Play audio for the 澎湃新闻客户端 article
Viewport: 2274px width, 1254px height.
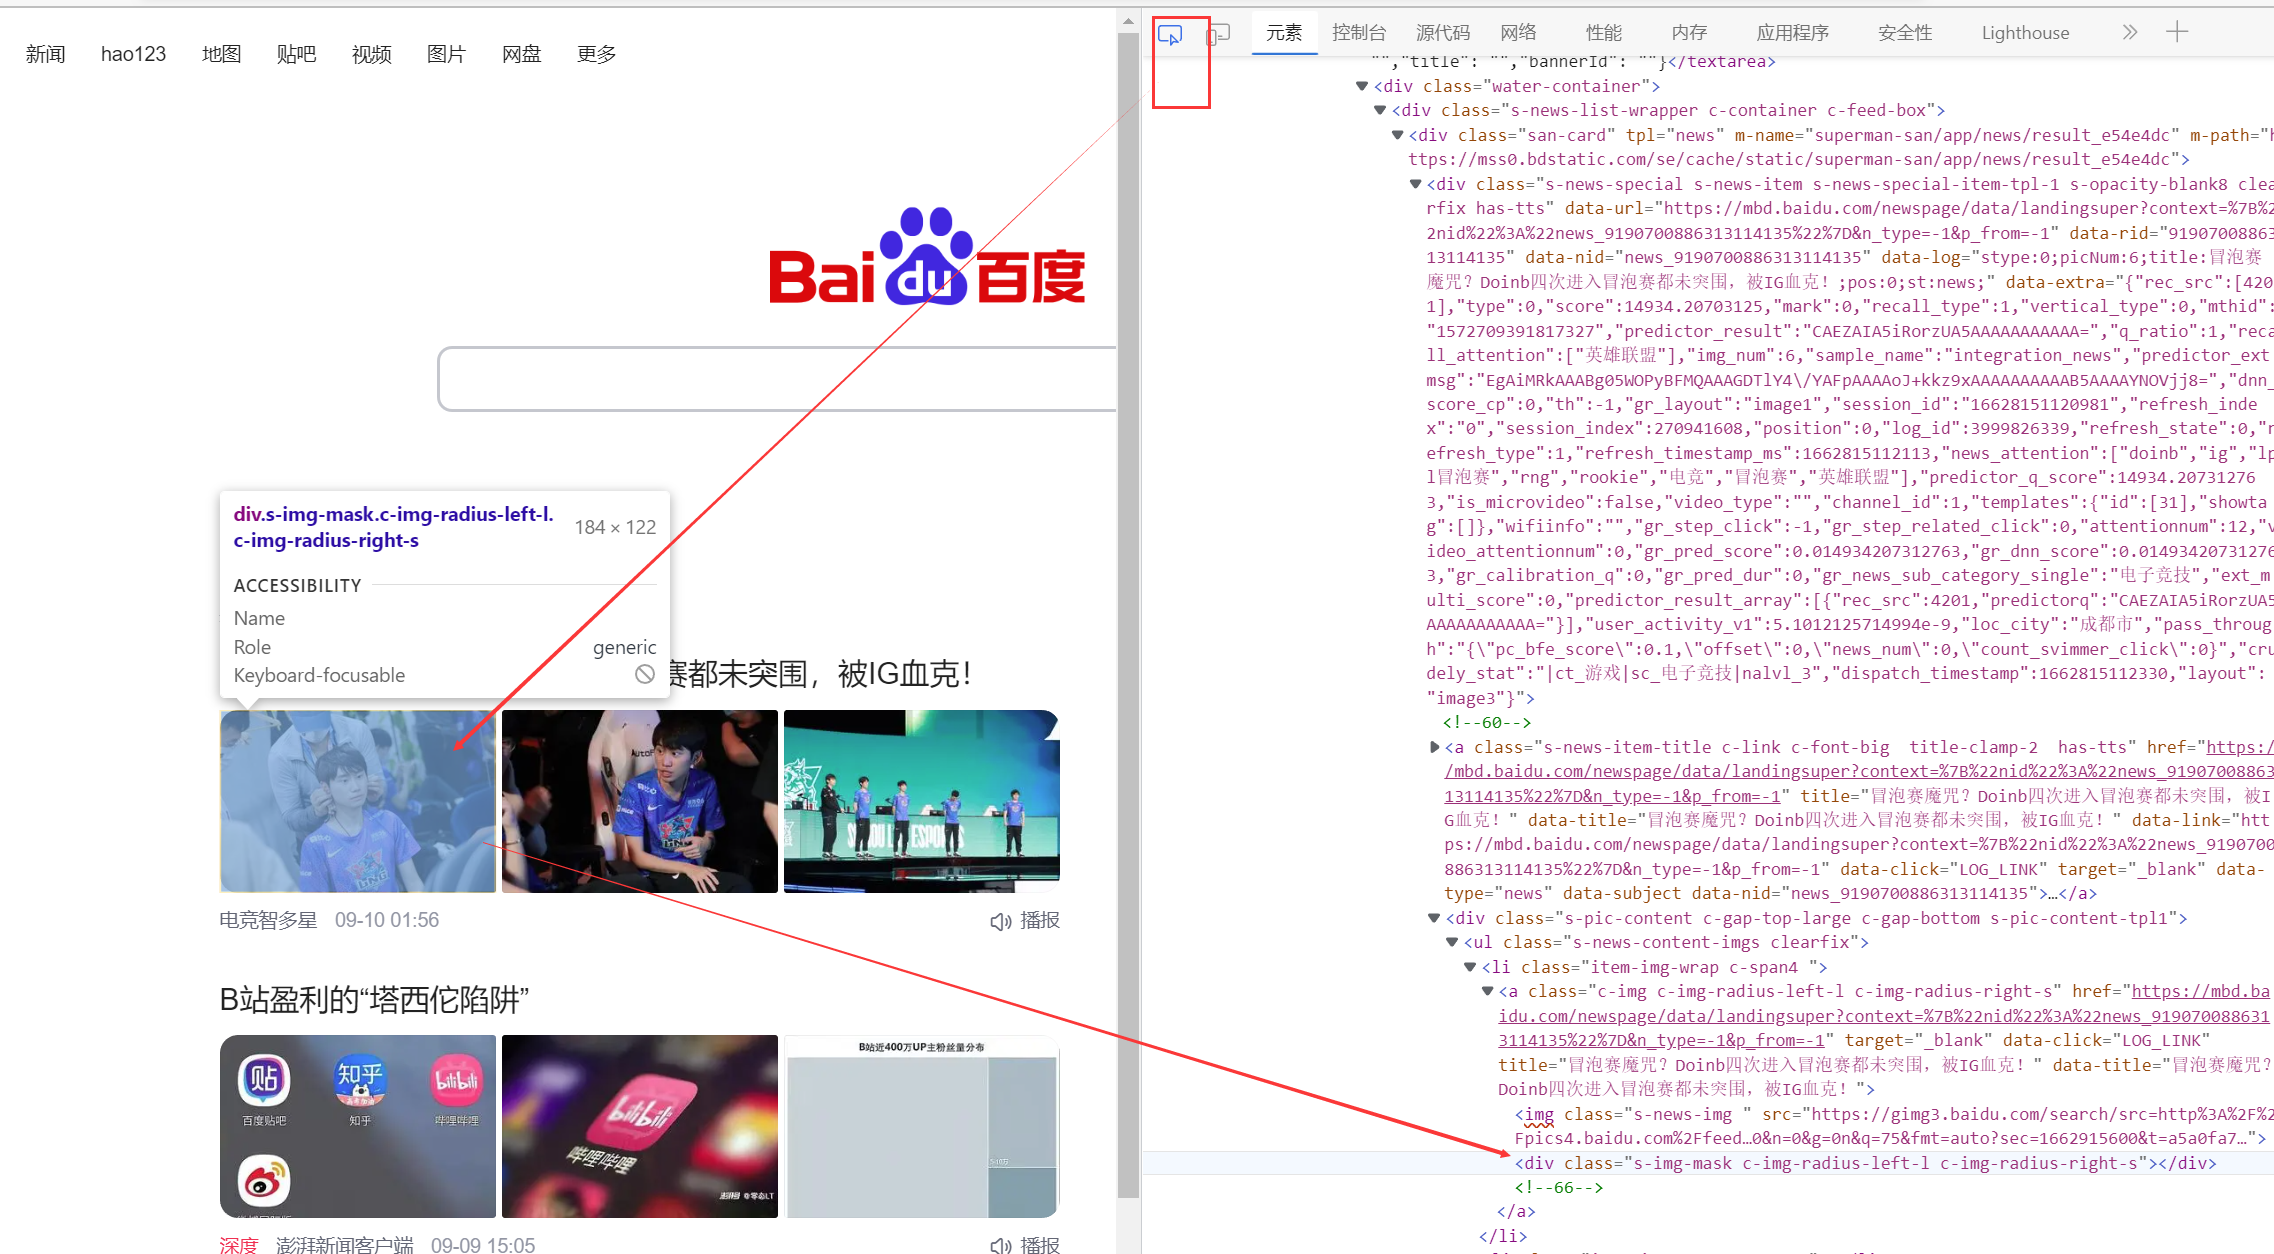(1025, 1244)
